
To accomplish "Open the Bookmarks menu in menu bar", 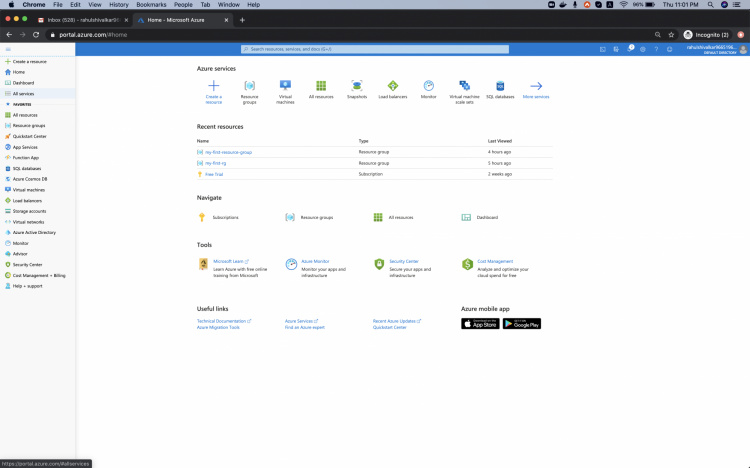I will click(151, 5).
